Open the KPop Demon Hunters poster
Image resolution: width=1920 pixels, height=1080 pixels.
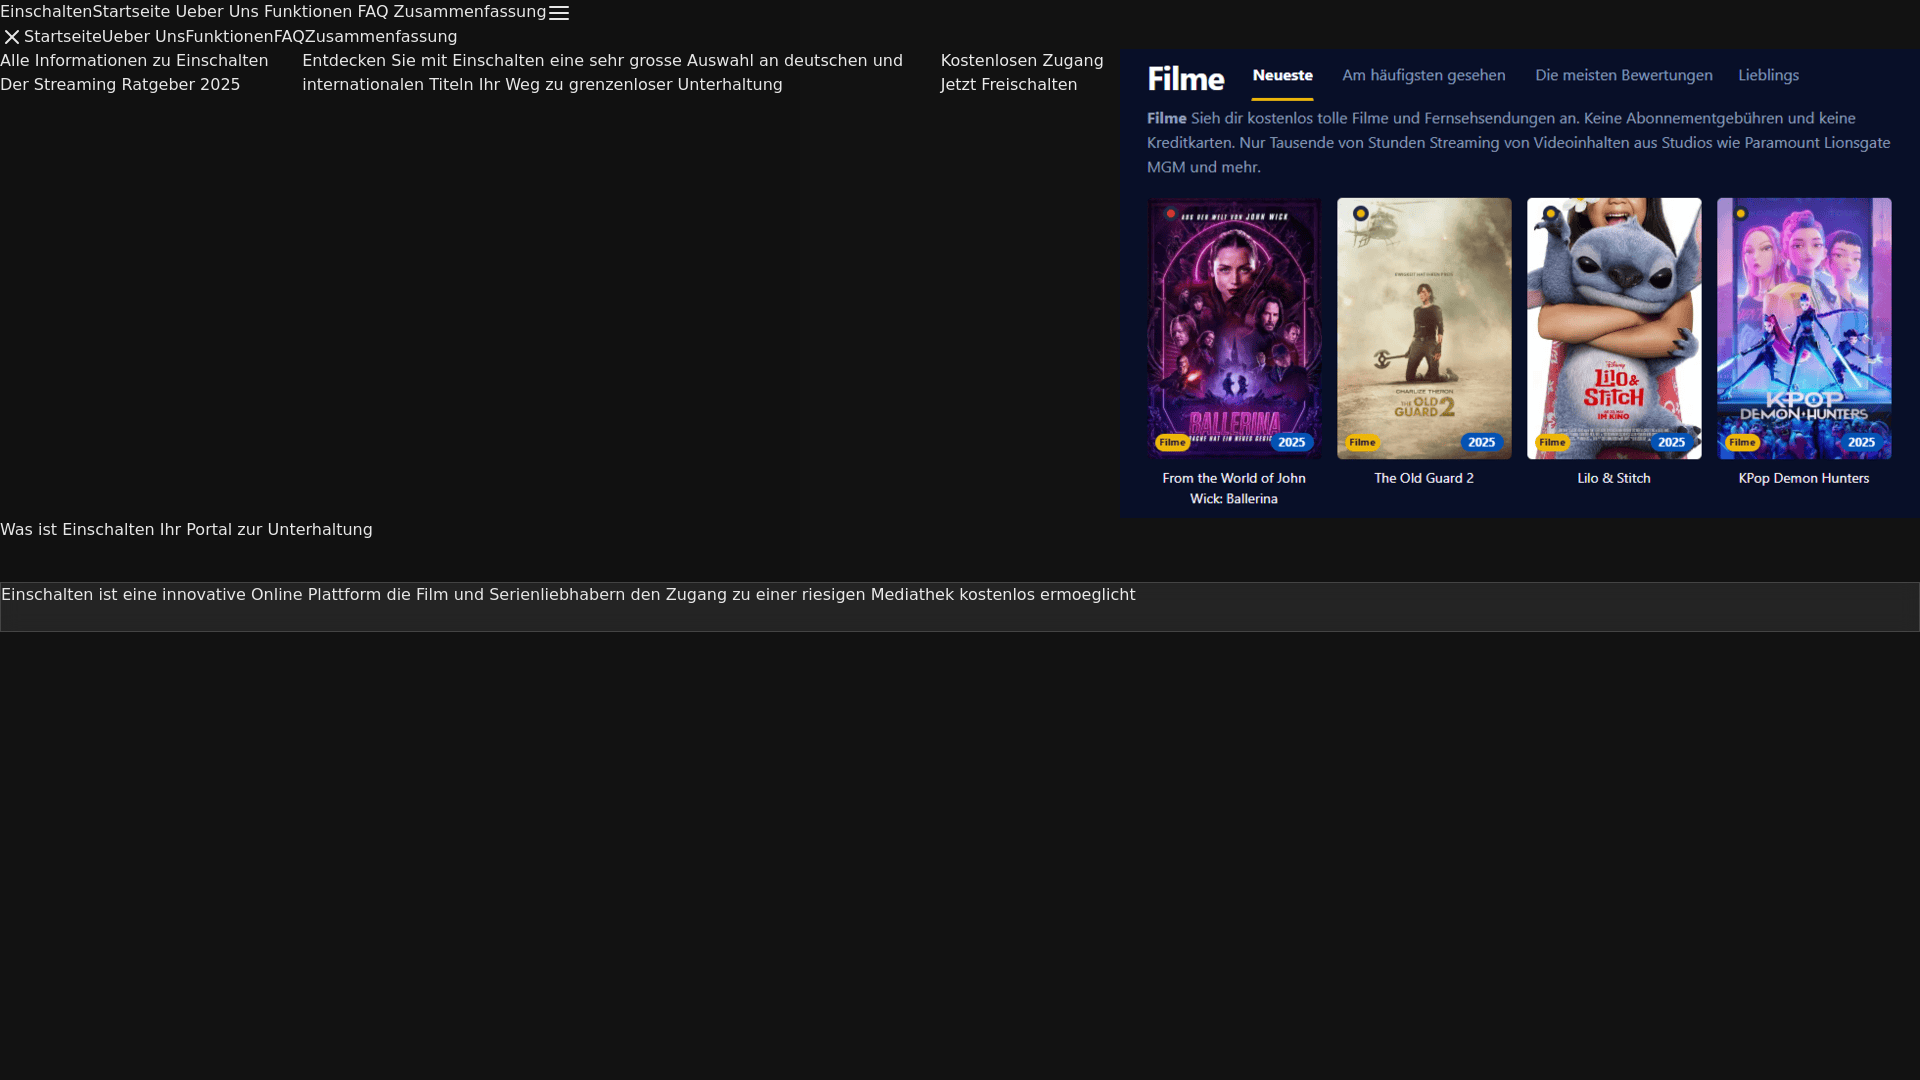[x=1804, y=328]
